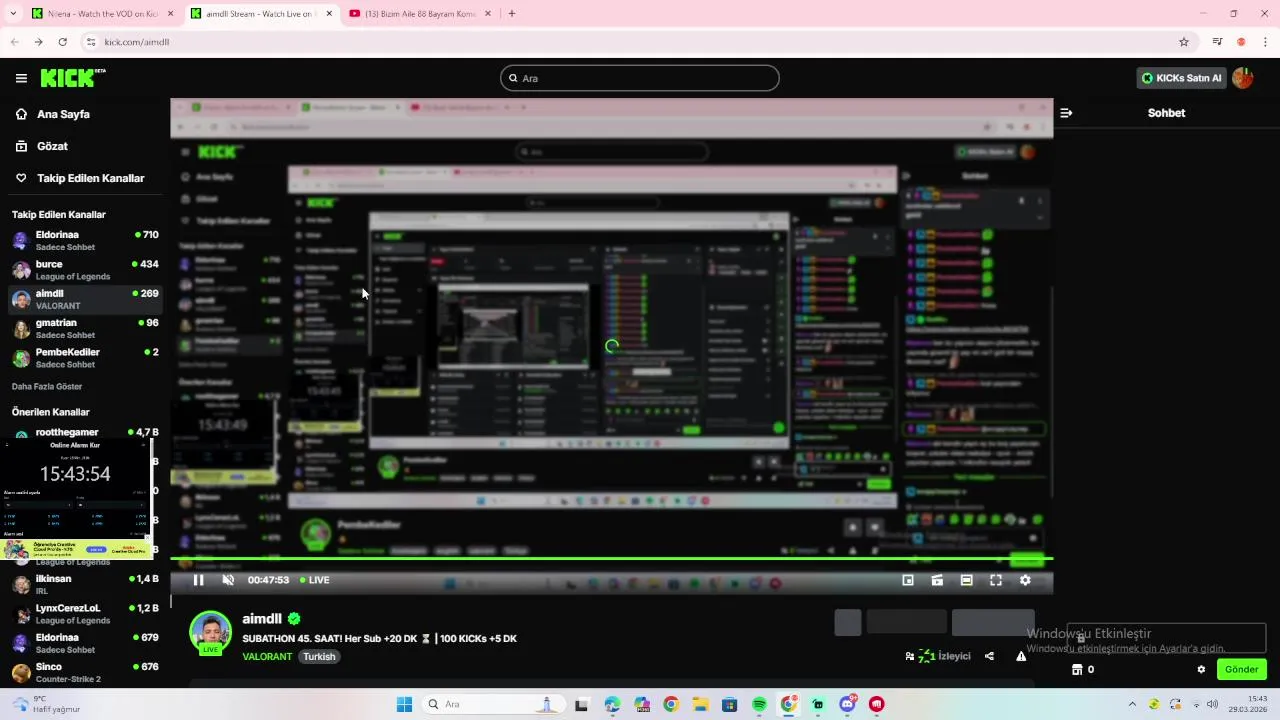
Task: Reload the current page
Action: coord(62,42)
